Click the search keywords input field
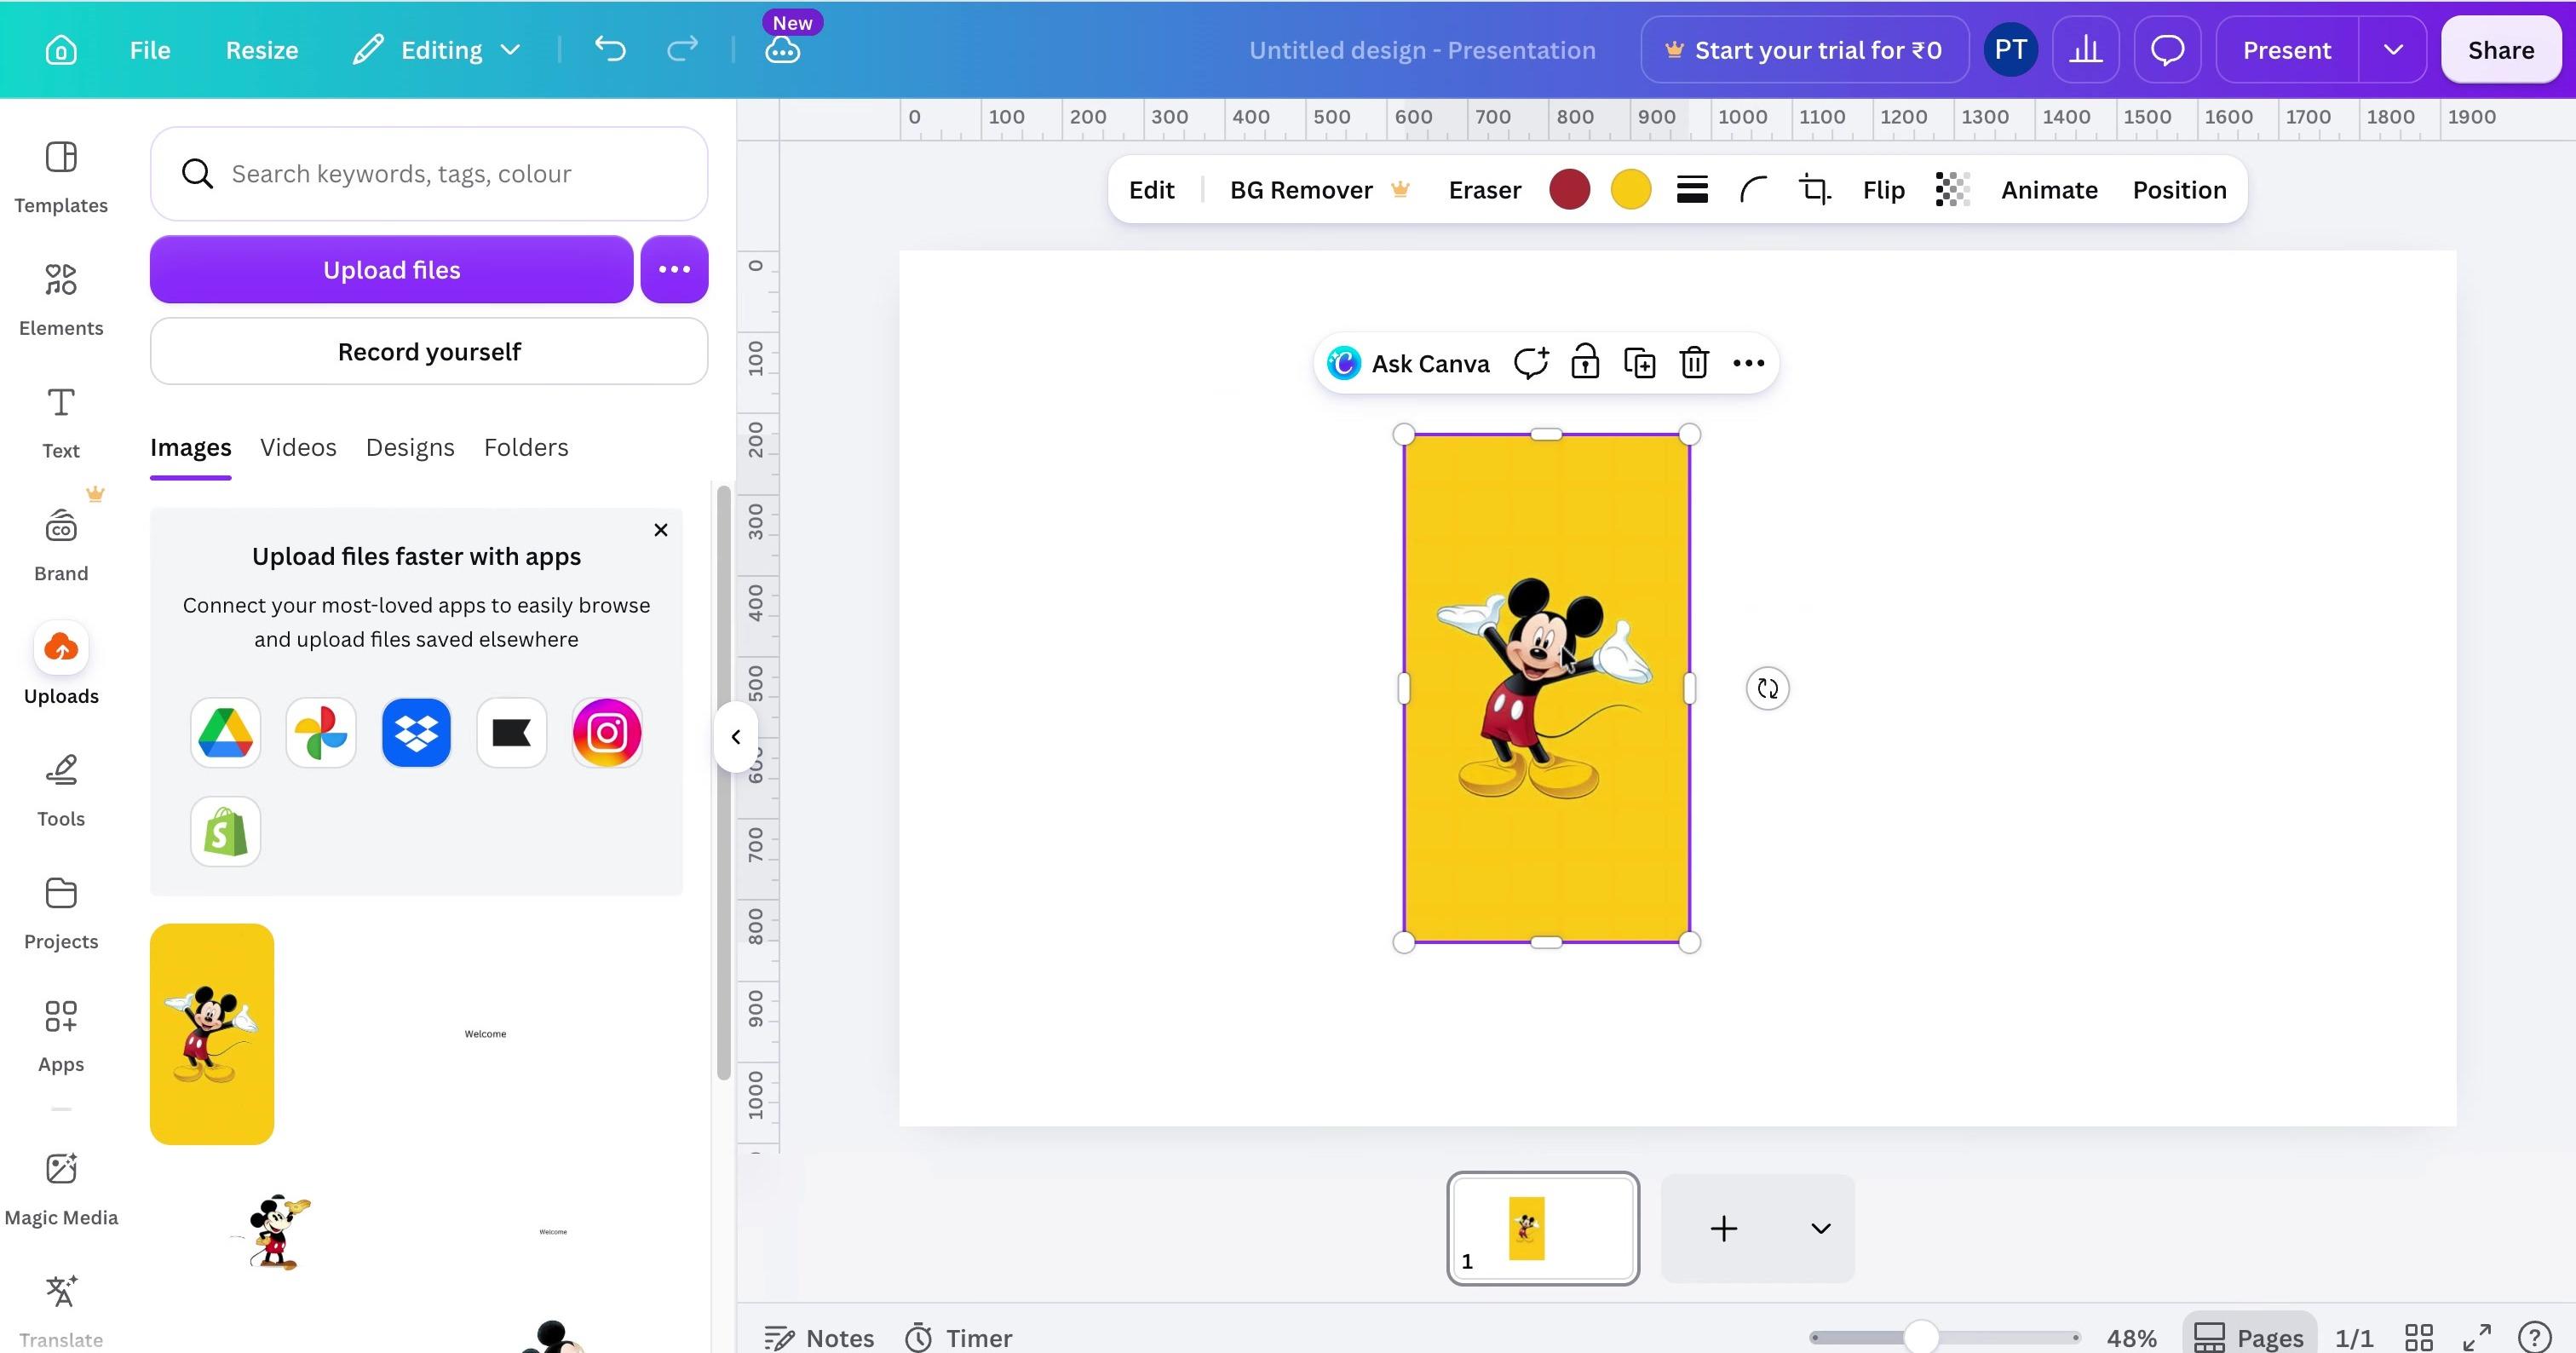The image size is (2576, 1353). 429,174
